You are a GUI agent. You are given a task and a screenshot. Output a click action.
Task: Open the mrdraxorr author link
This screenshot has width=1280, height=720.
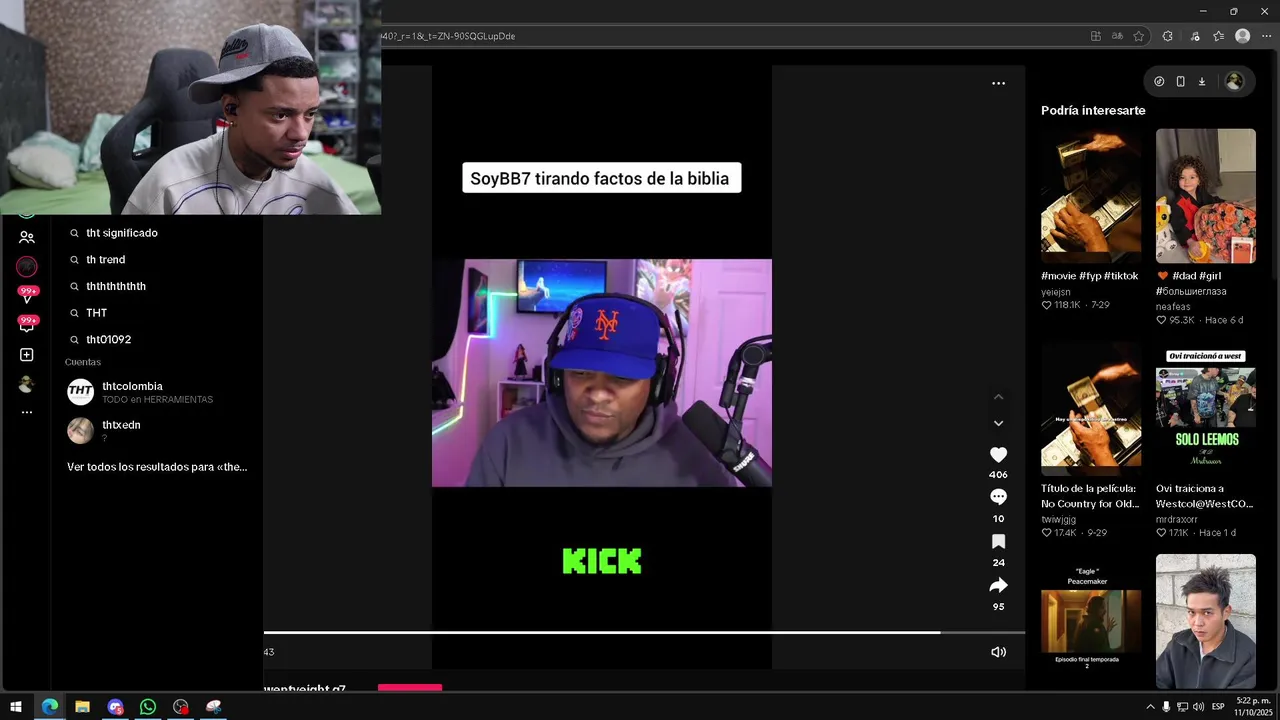point(1177,520)
